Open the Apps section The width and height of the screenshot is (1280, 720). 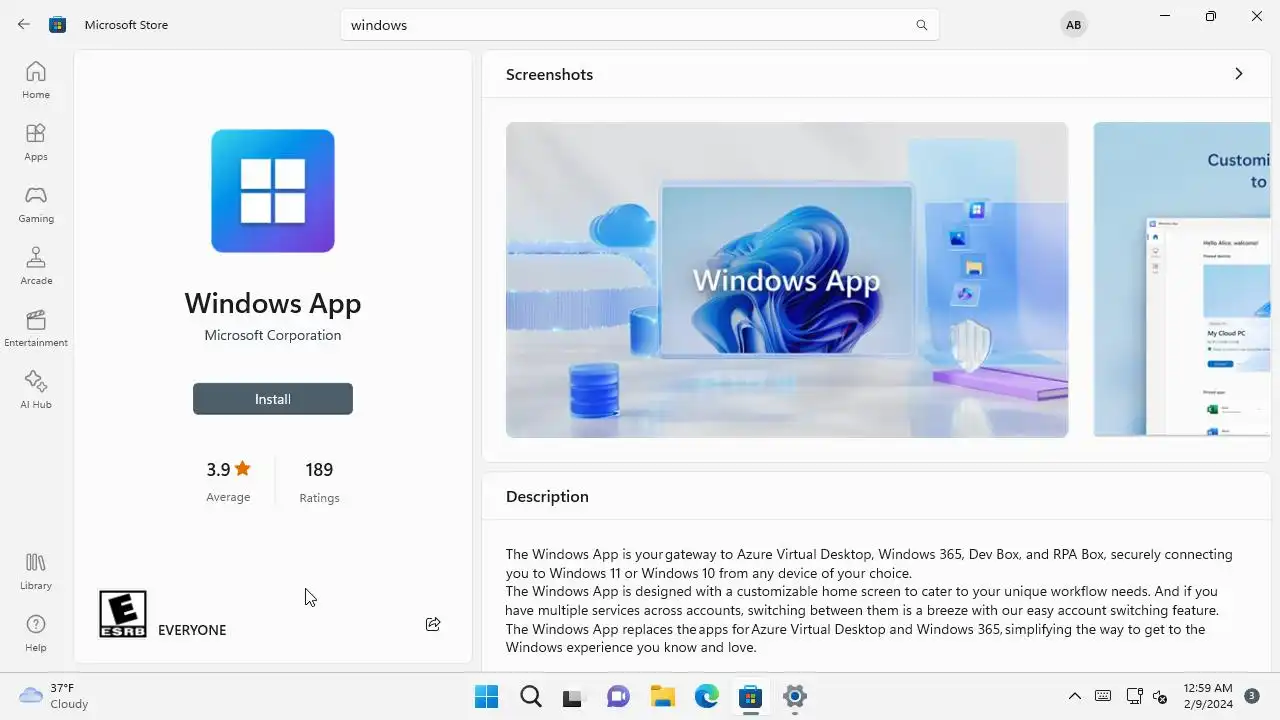pyautogui.click(x=36, y=142)
